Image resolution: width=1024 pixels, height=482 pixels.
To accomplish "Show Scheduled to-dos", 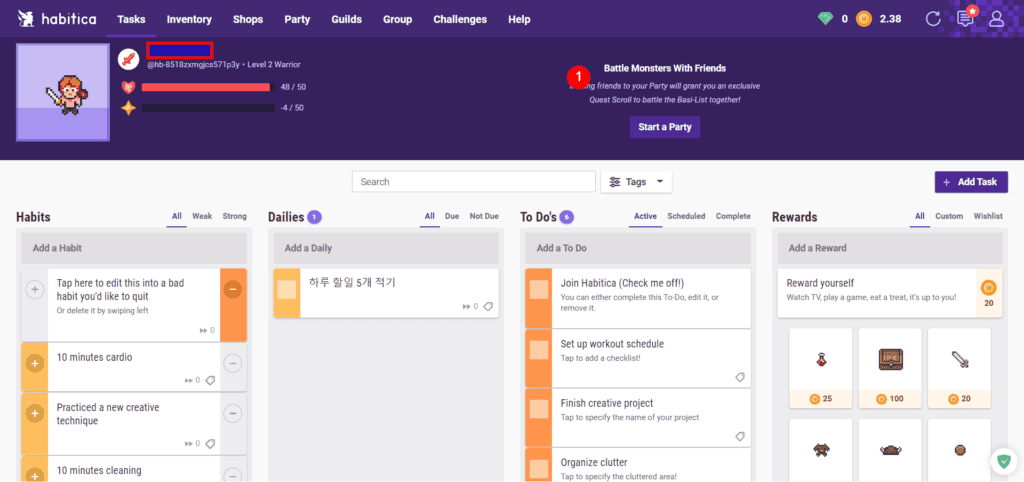I will pyautogui.click(x=686, y=216).
